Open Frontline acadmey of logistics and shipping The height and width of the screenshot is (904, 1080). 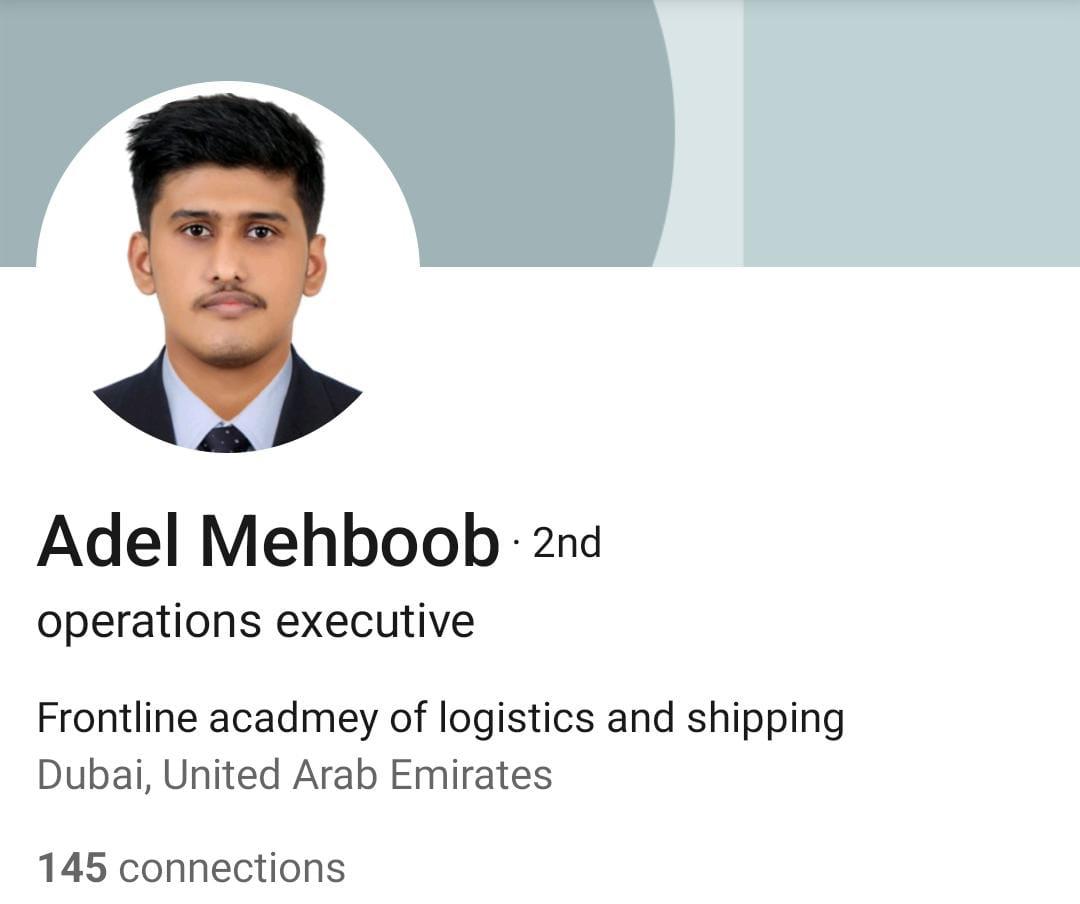pos(440,719)
